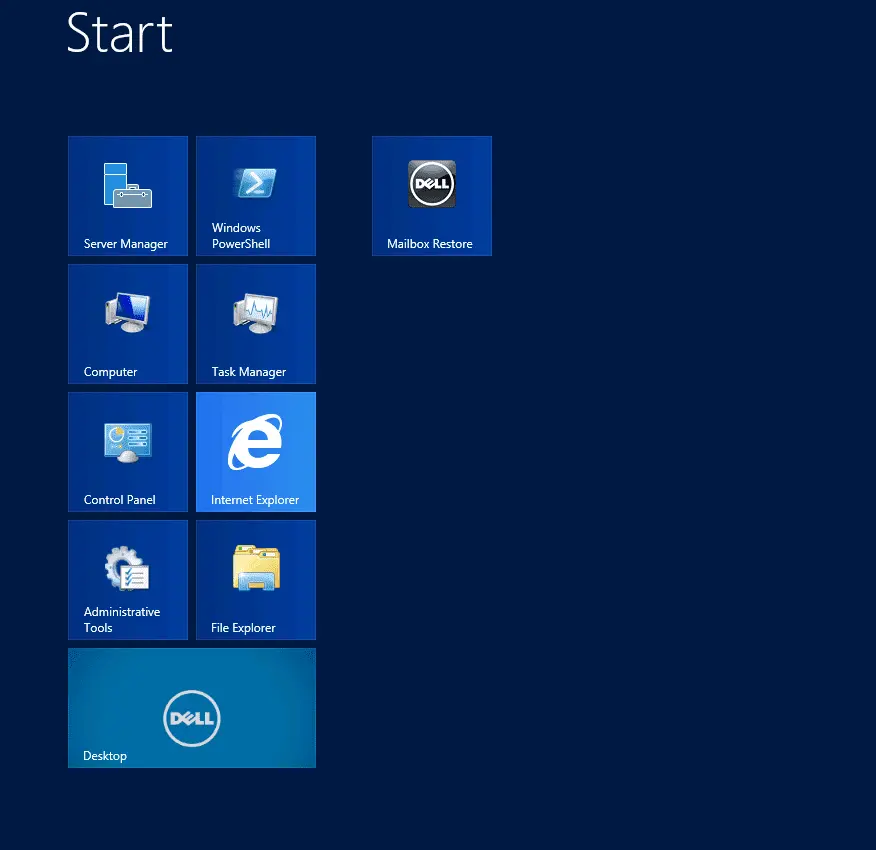Open Computer using the monitor icon

128,312
